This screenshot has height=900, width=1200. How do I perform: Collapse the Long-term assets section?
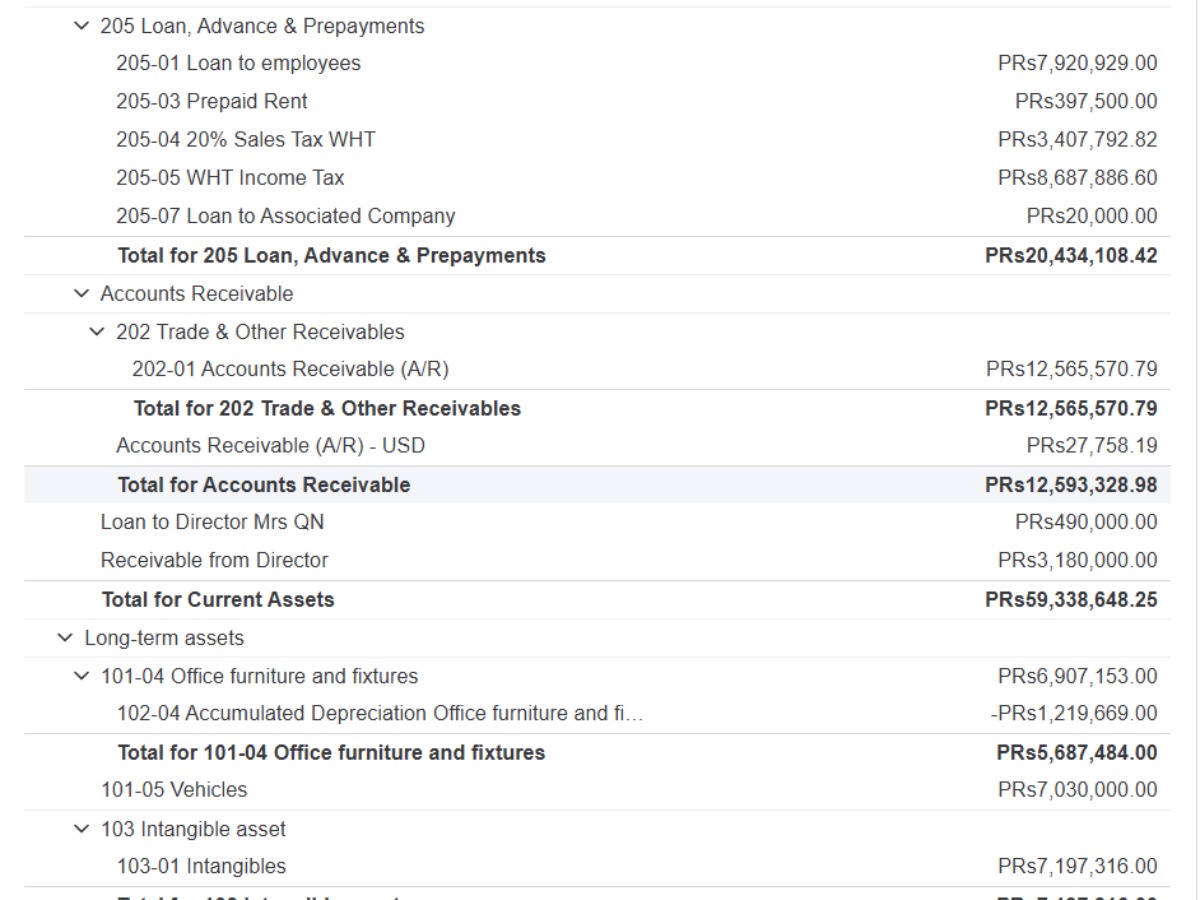click(x=65, y=638)
